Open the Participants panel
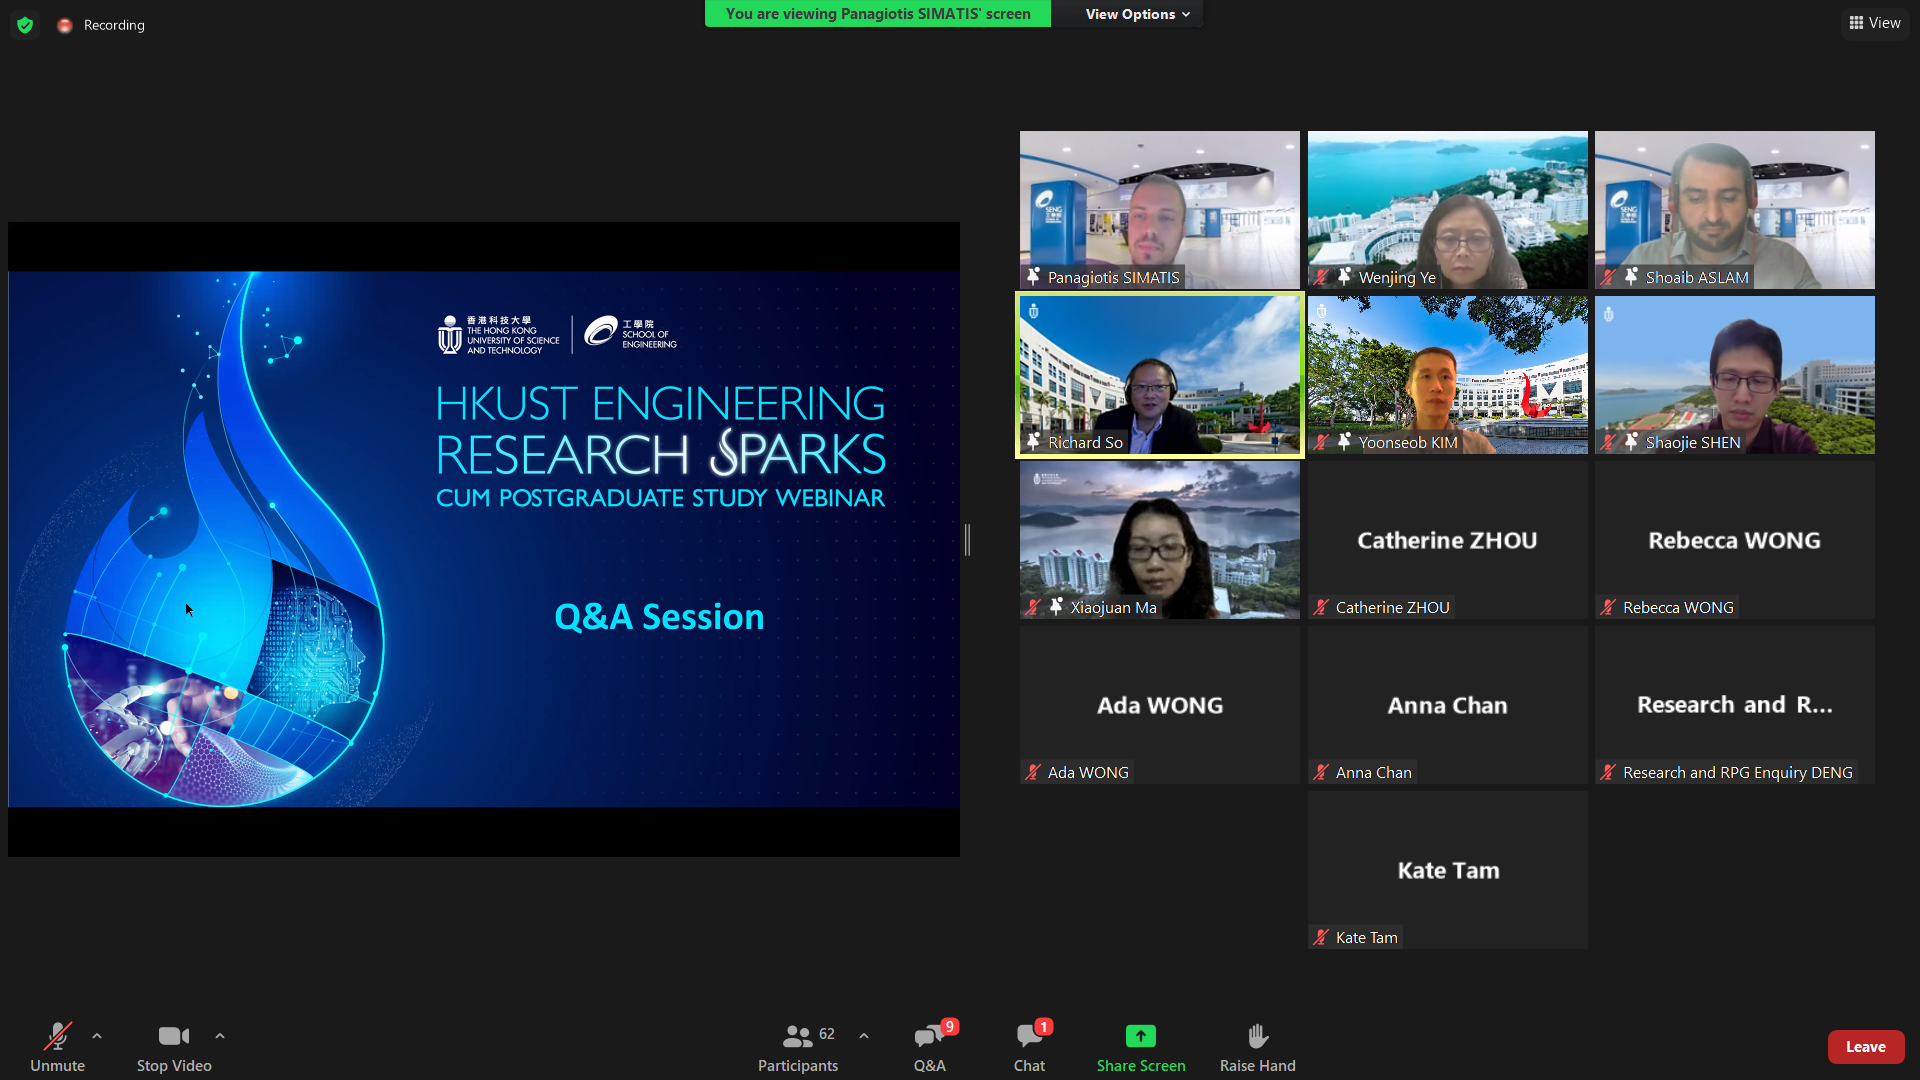The width and height of the screenshot is (1920, 1080). click(798, 1047)
